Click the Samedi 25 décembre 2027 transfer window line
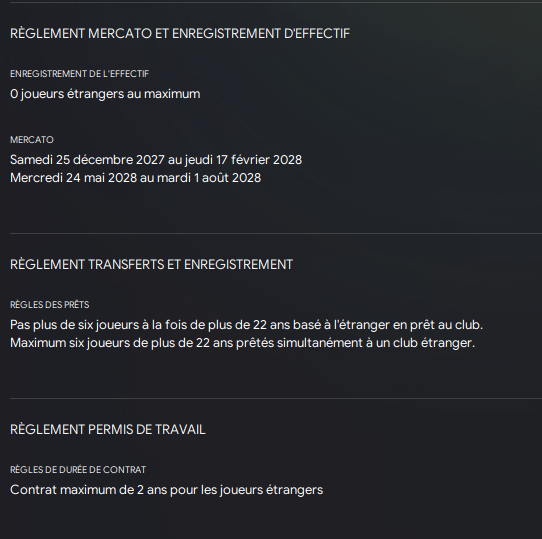This screenshot has width=542, height=539. [156, 160]
